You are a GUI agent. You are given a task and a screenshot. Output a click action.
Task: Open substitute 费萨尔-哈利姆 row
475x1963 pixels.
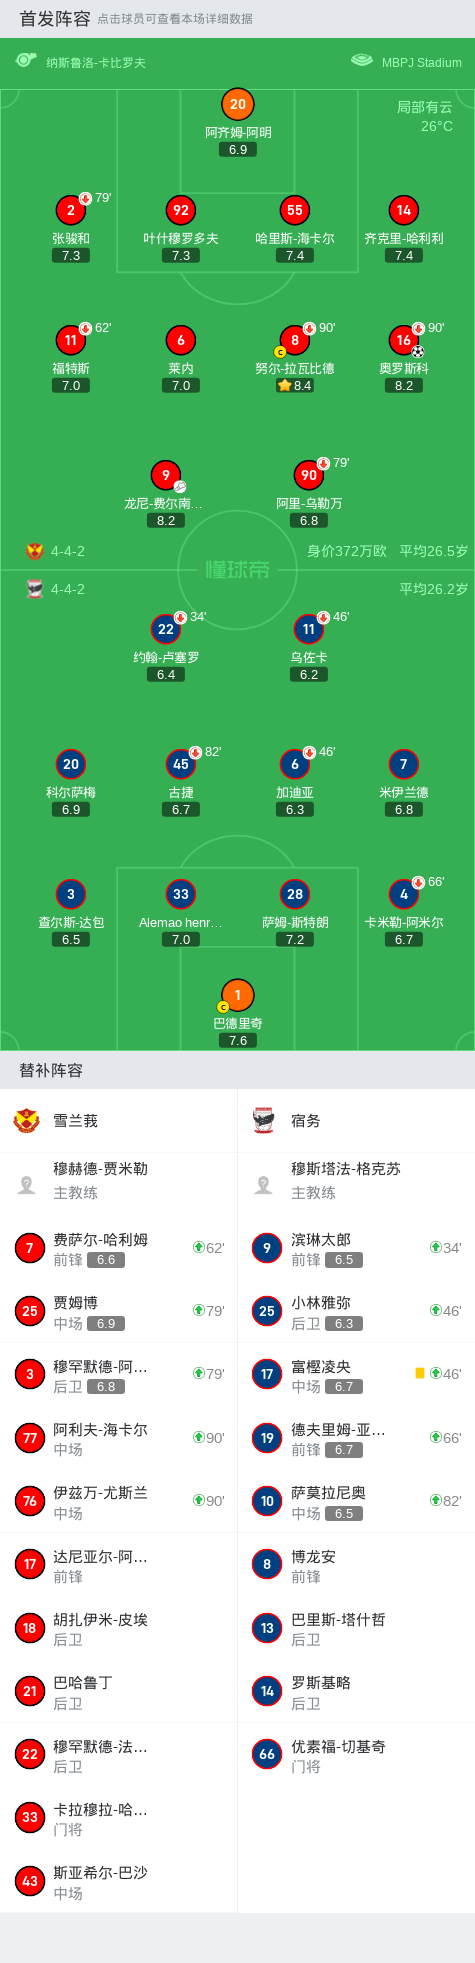[x=119, y=1248]
